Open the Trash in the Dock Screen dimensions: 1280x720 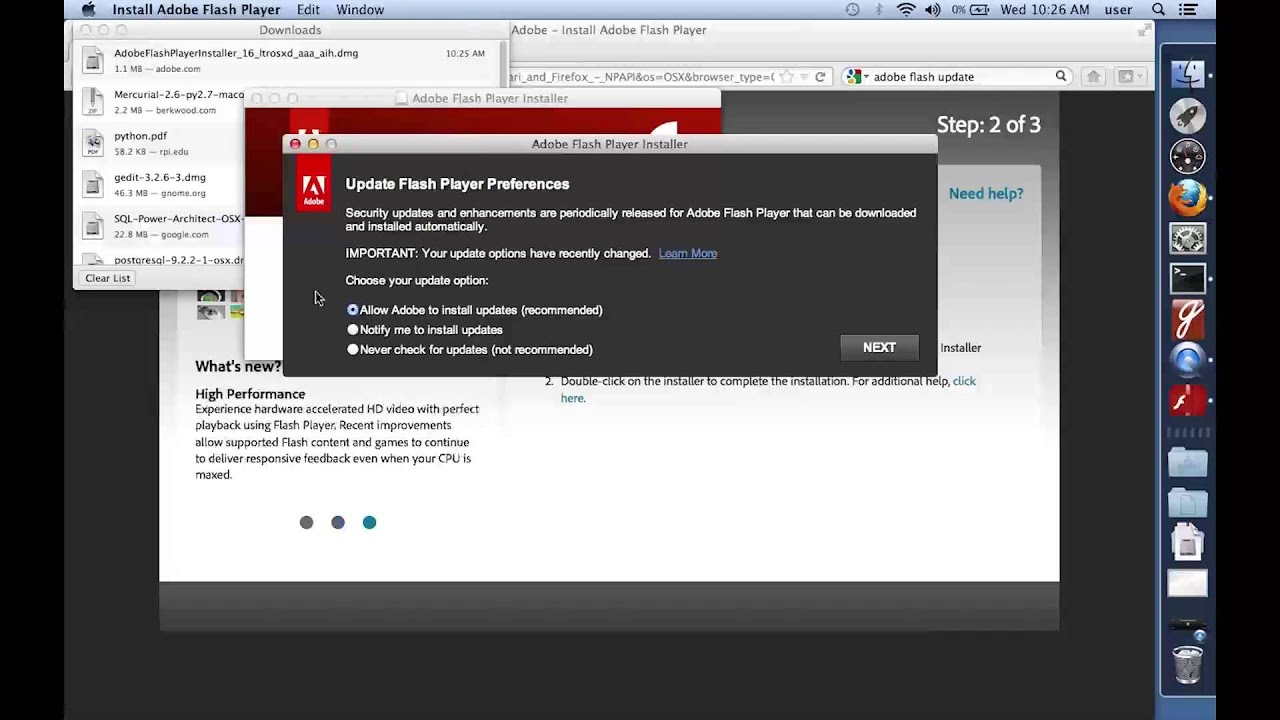1188,664
